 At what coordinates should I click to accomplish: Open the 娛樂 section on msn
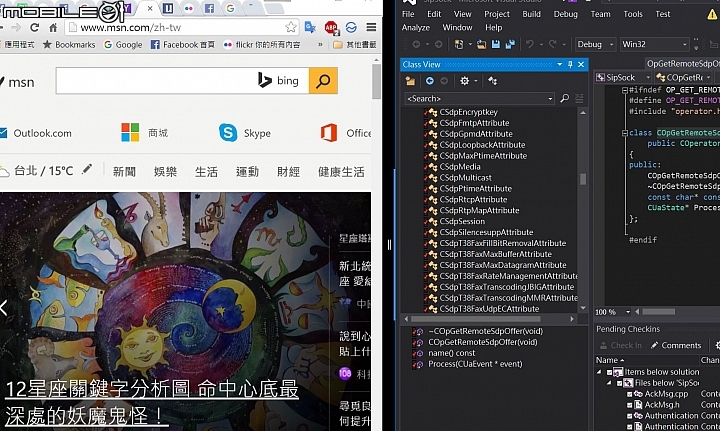click(x=165, y=172)
